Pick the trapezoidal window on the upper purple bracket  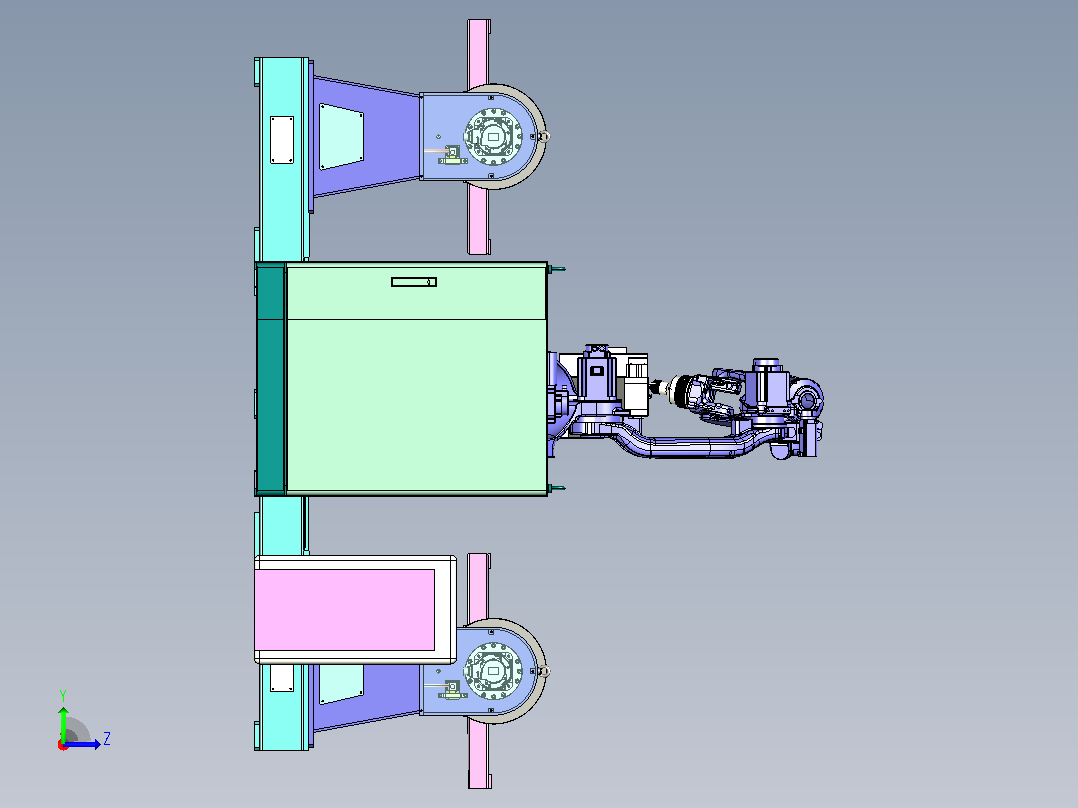click(x=342, y=137)
